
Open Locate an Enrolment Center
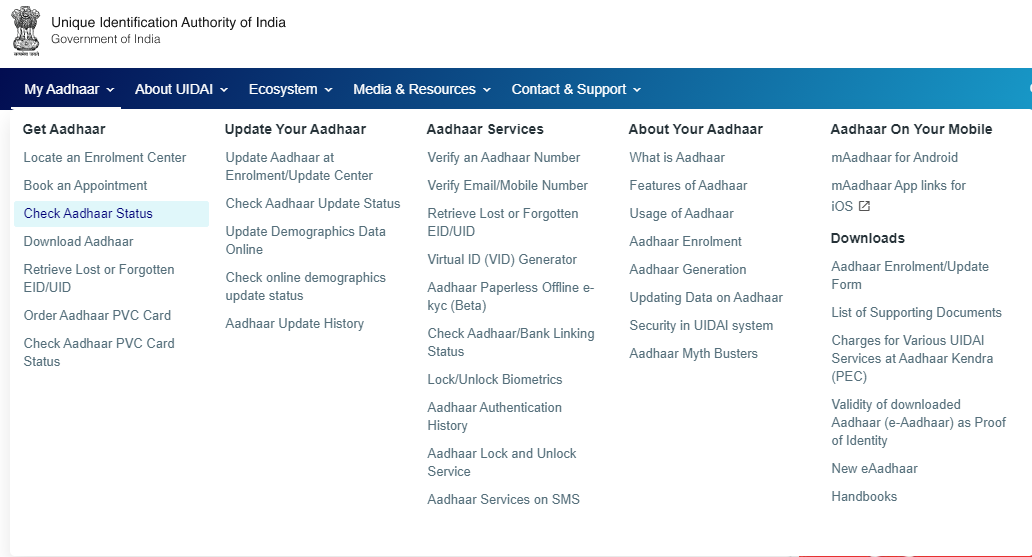[x=105, y=157]
